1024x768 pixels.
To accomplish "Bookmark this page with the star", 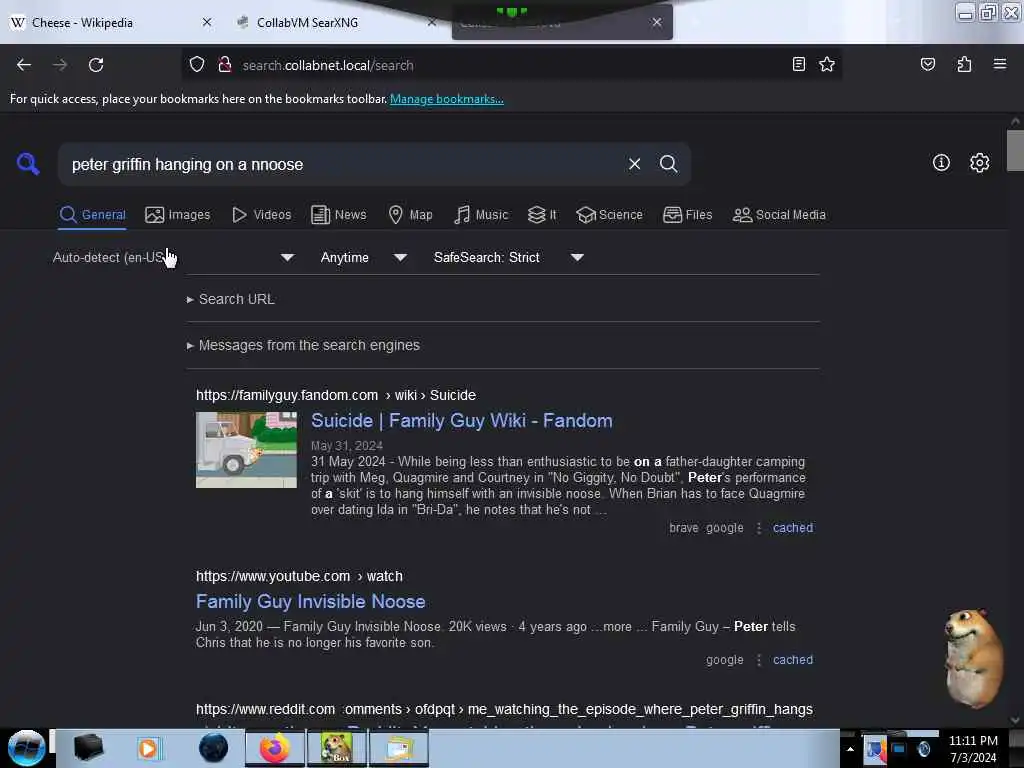I will 827,64.
